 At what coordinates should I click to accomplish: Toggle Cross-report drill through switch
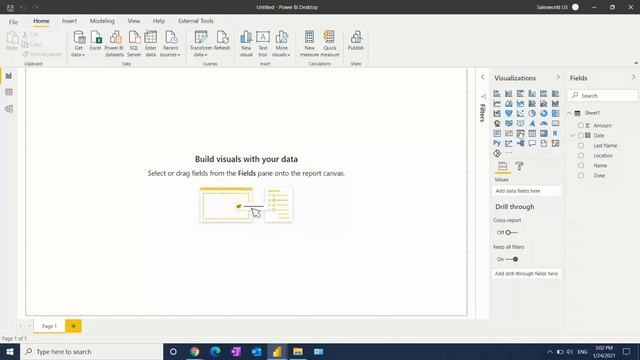pyautogui.click(x=511, y=232)
